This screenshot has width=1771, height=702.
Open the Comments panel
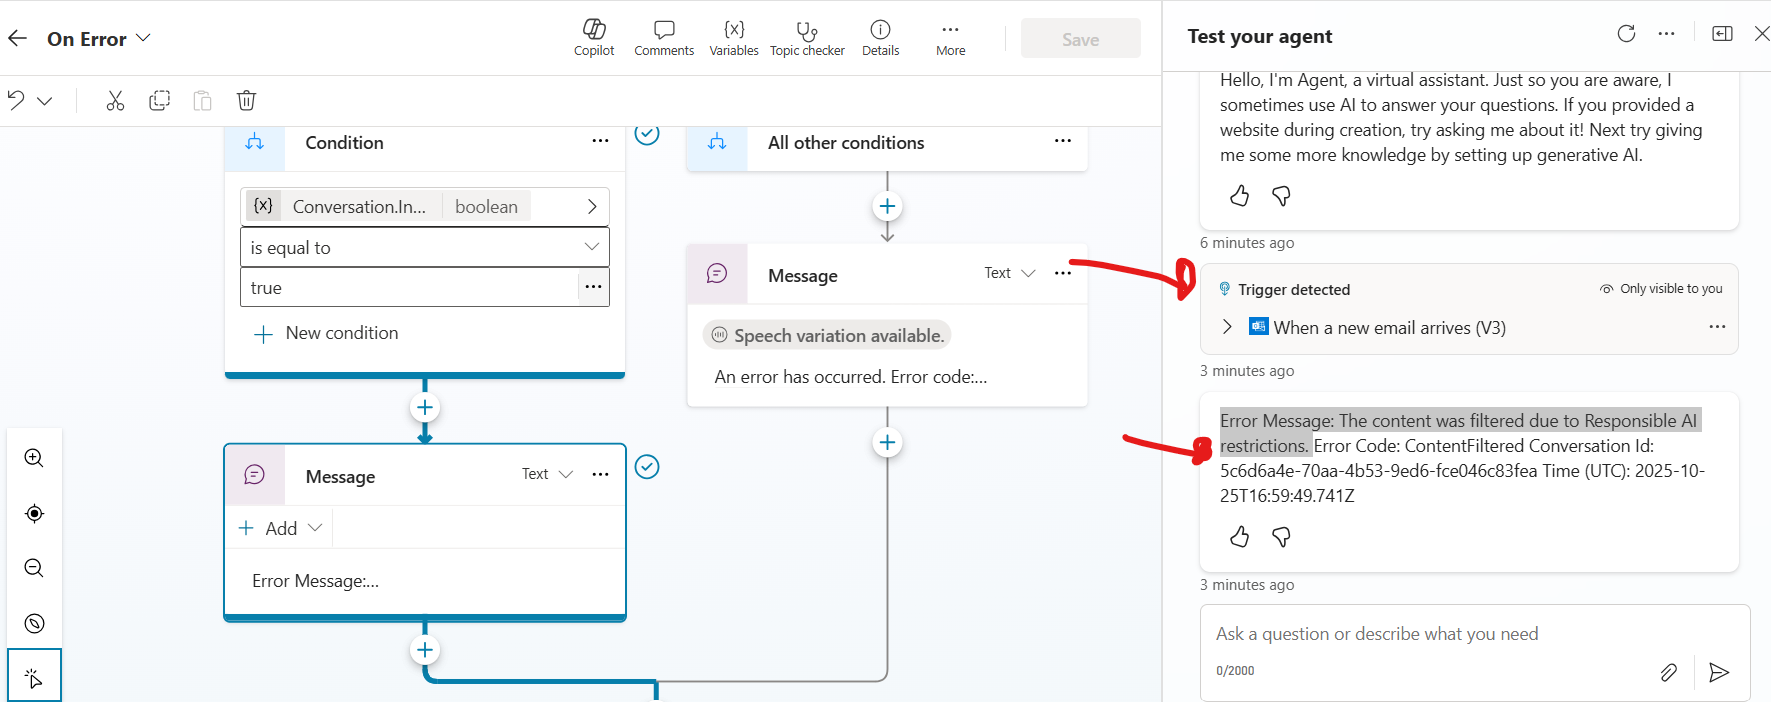(x=664, y=38)
